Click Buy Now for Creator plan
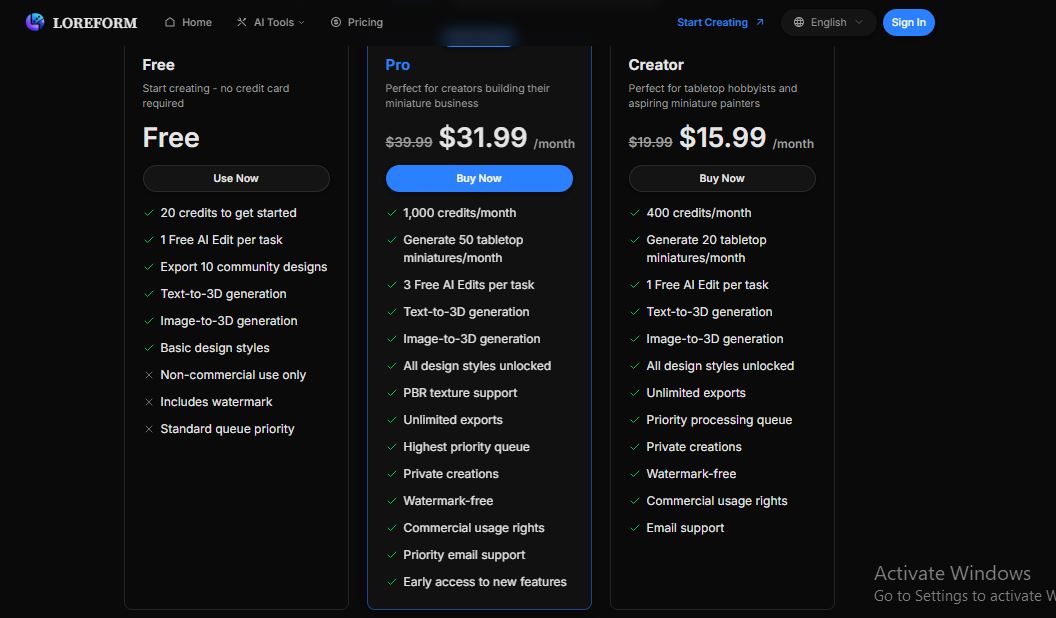Image resolution: width=1056 pixels, height=618 pixels. [x=722, y=178]
